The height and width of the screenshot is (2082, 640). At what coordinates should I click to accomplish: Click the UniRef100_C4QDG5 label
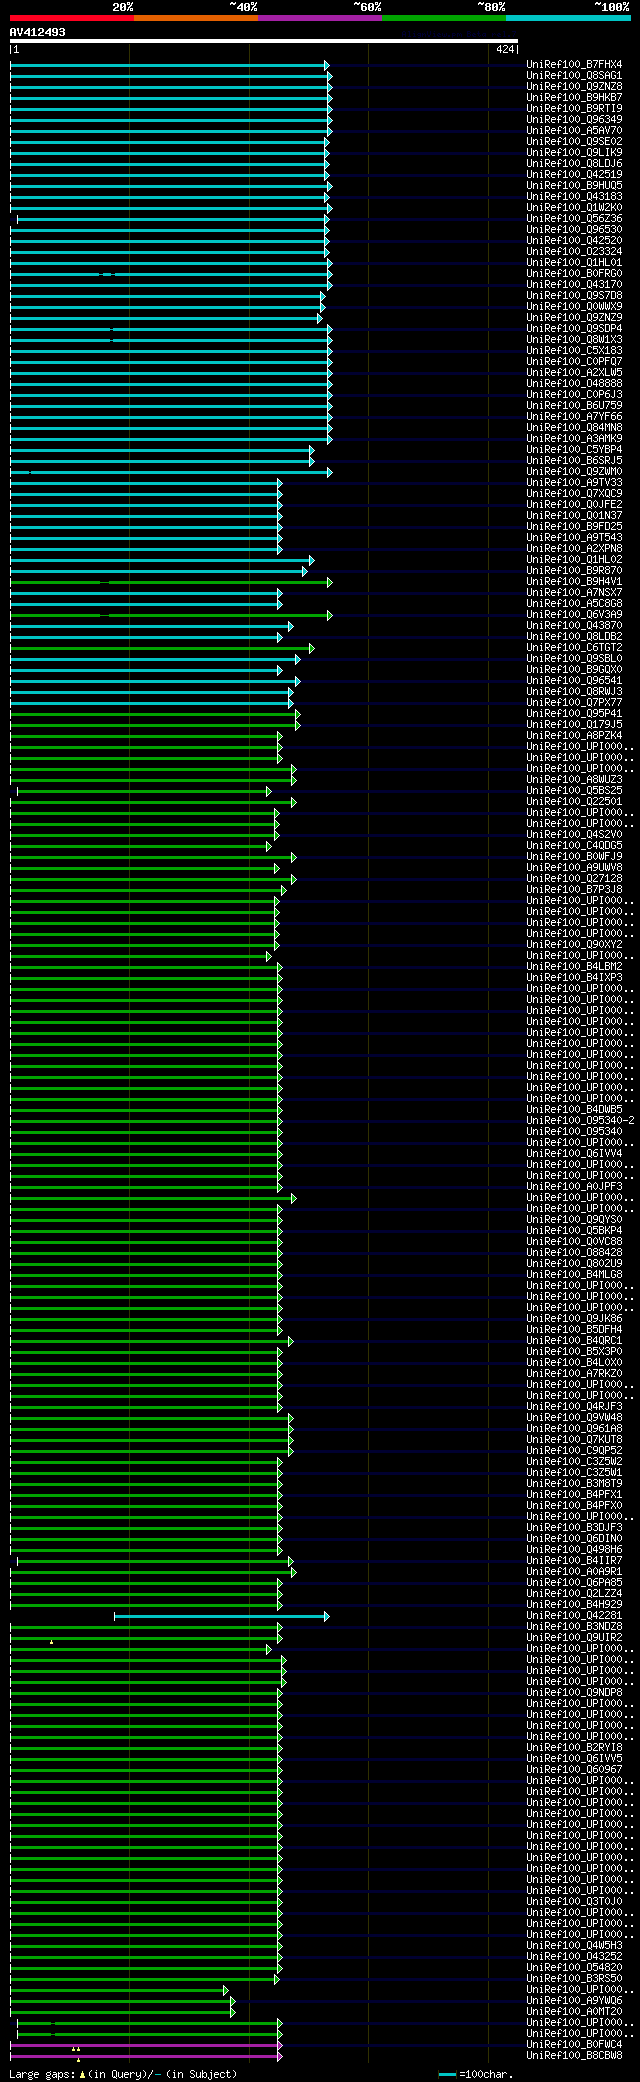pos(574,845)
